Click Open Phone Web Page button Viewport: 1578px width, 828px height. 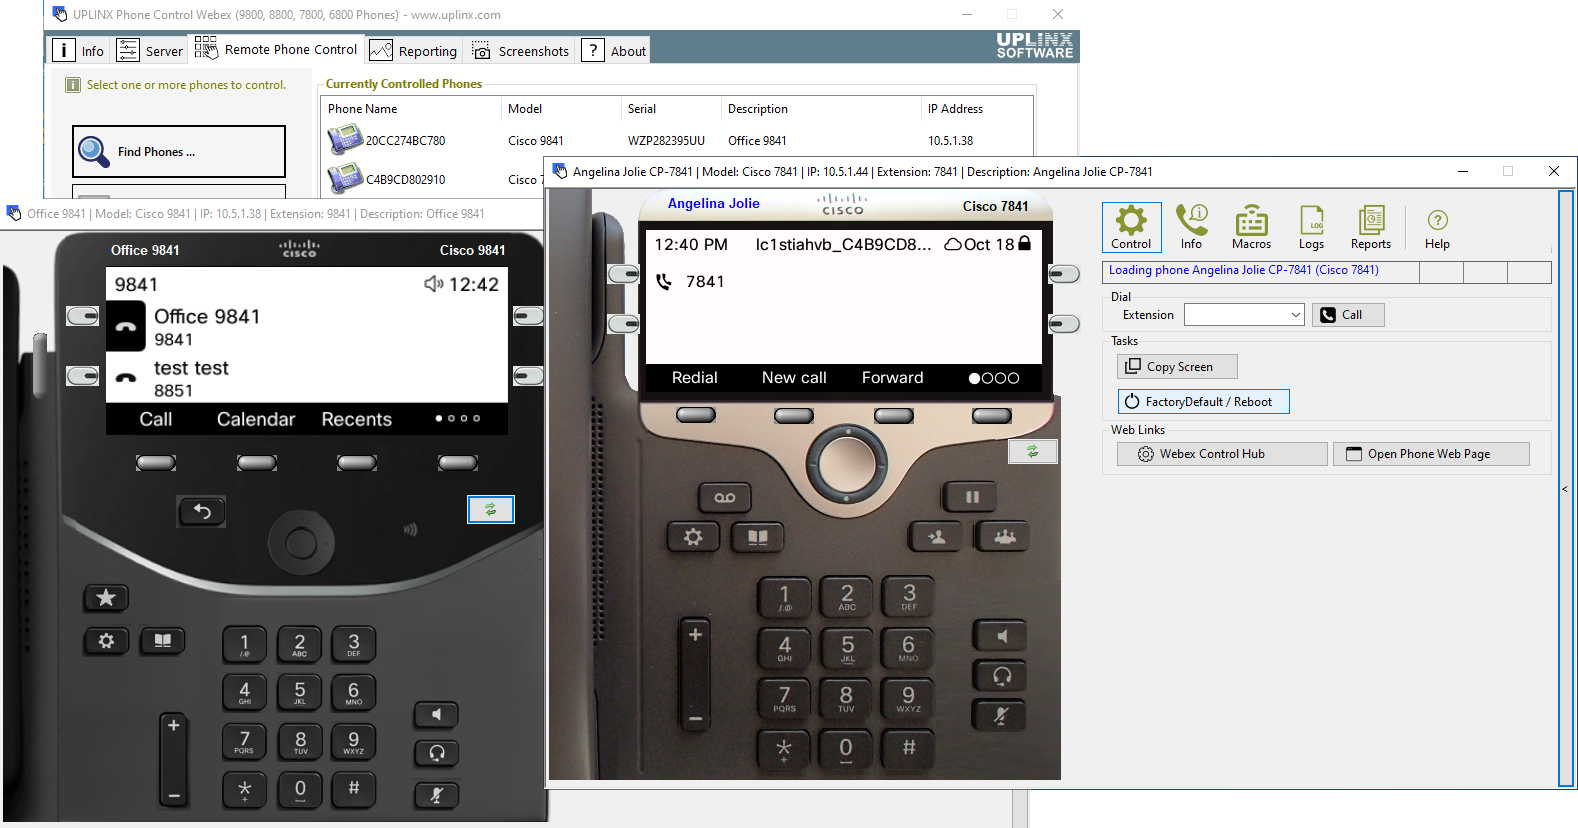point(1431,454)
